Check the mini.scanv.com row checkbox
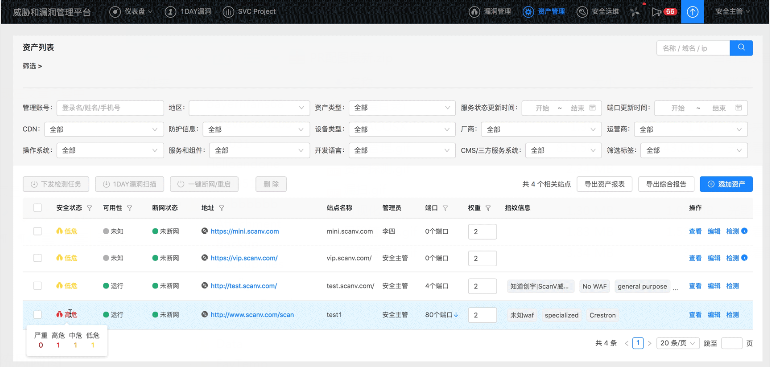The image size is (770, 367). tap(37, 231)
